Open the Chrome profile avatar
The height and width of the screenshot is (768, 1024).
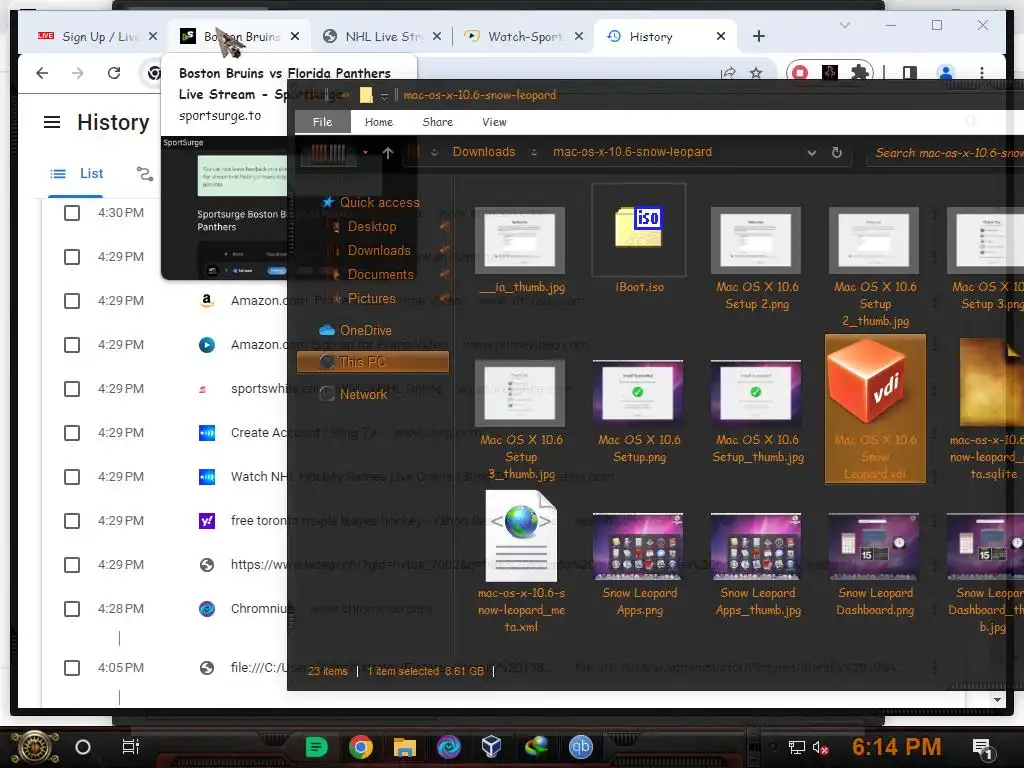tap(946, 72)
